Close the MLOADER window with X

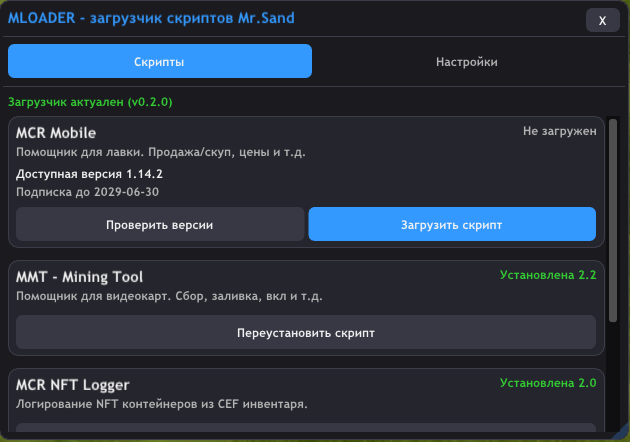click(602, 20)
